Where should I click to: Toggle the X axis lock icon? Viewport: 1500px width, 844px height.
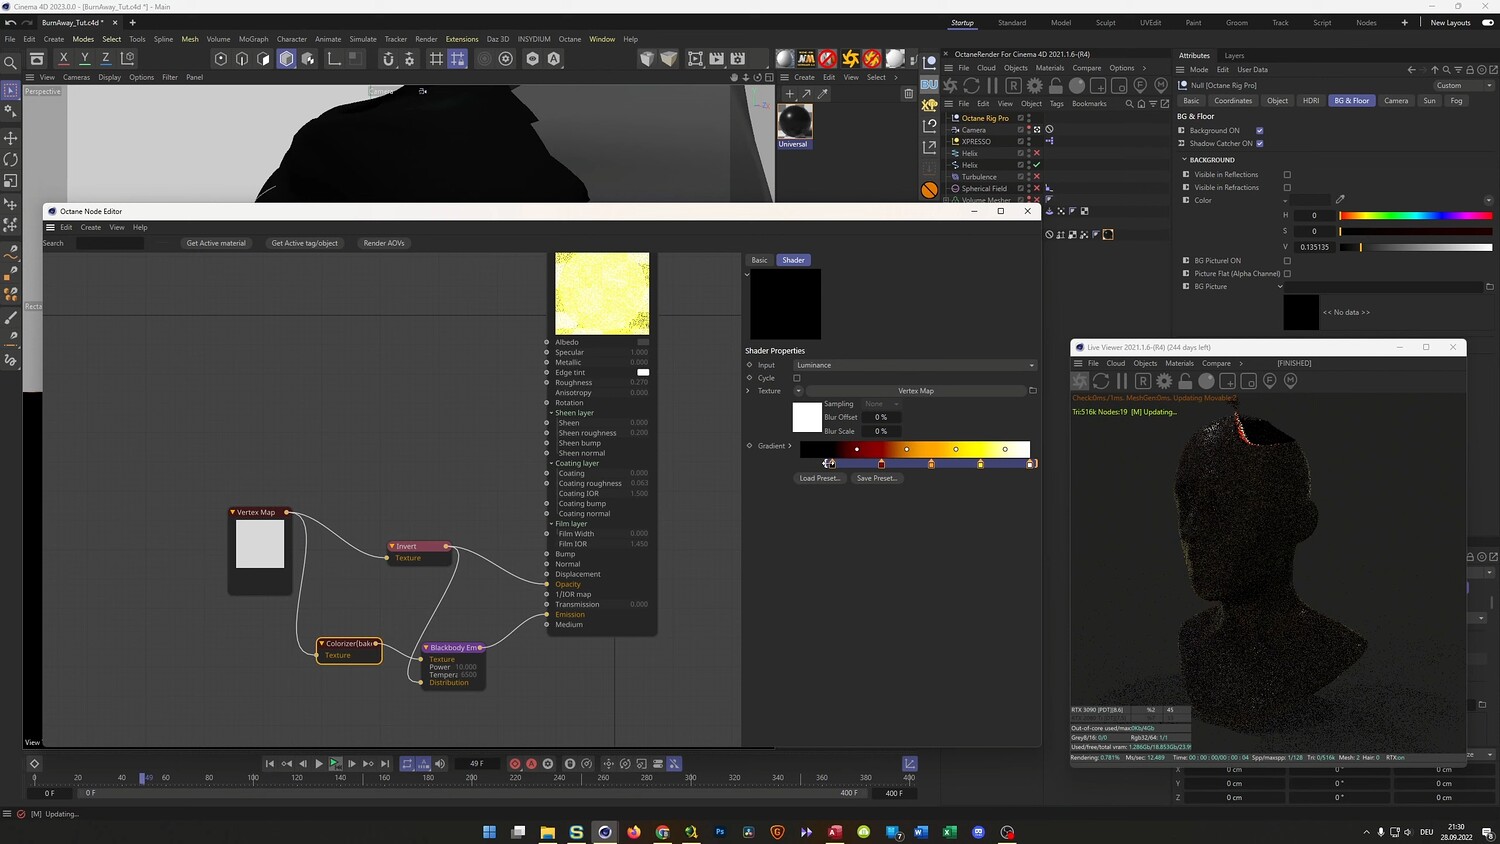coord(64,59)
